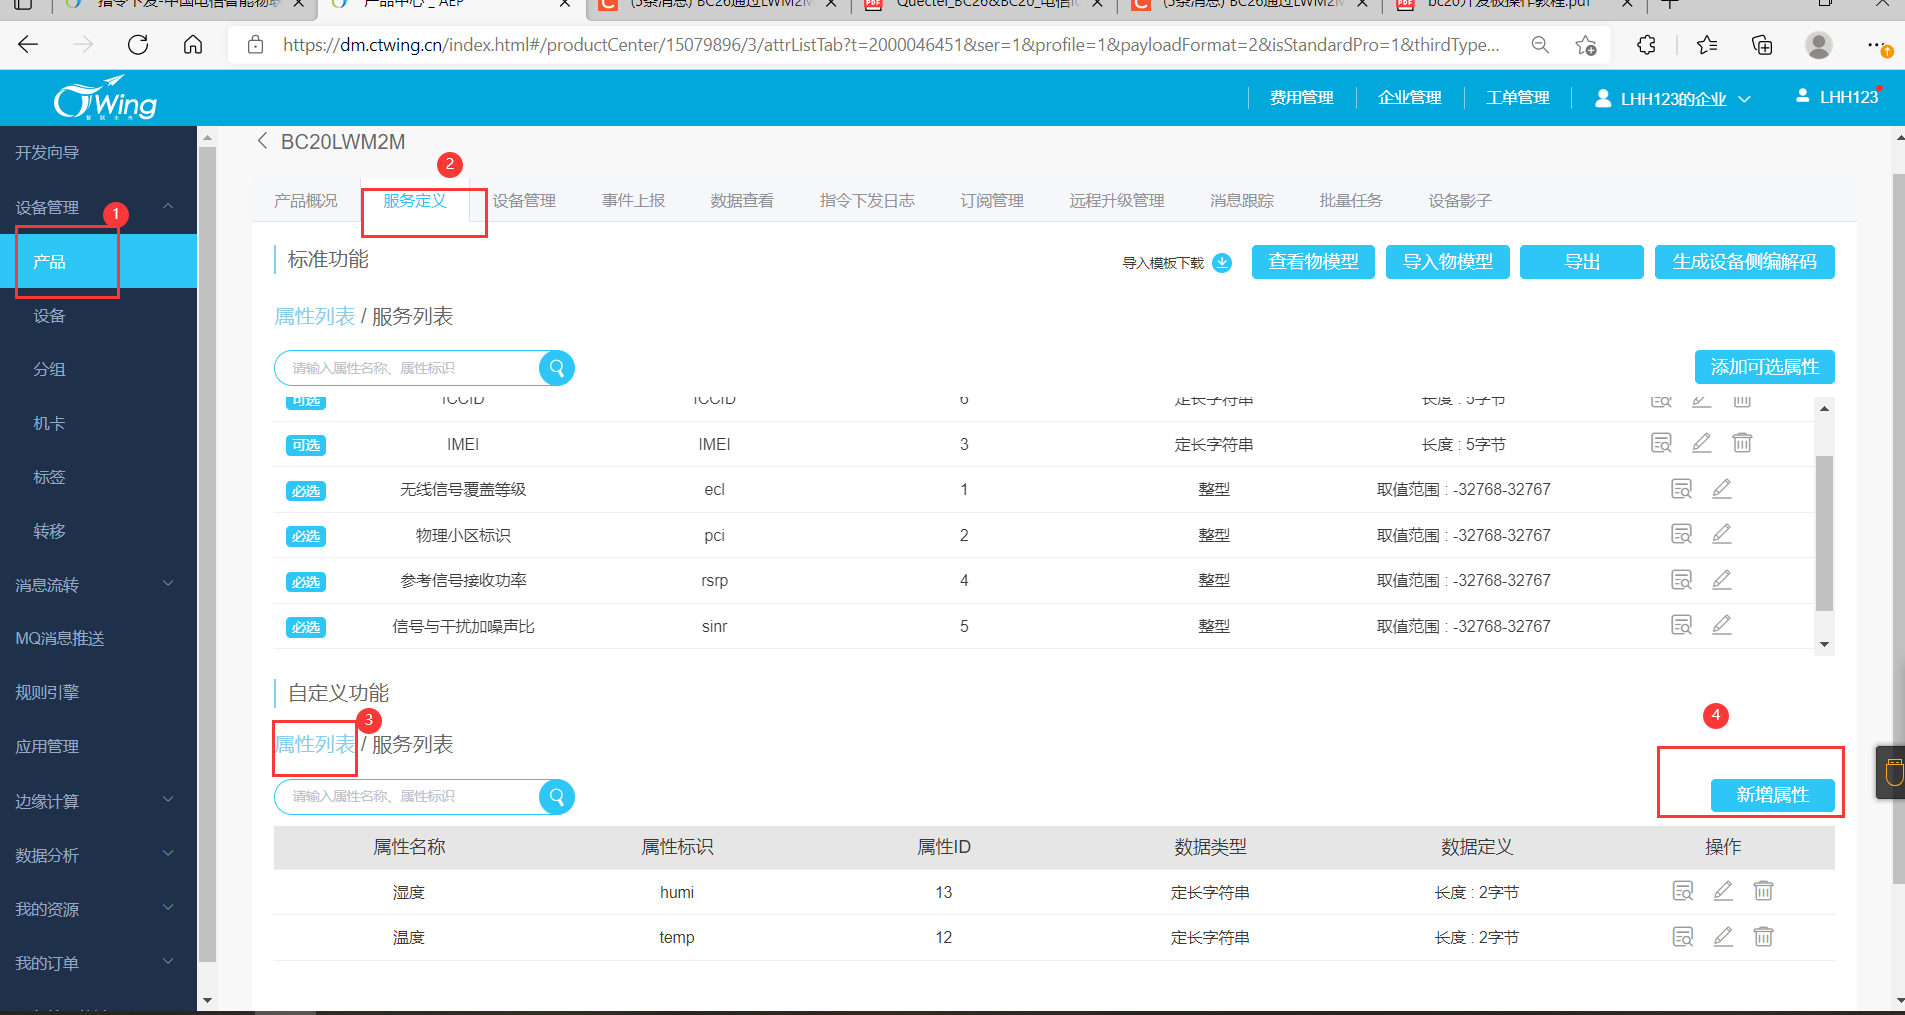The height and width of the screenshot is (1015, 1905).
Task: Add page to favorites star icon
Action: (1586, 45)
